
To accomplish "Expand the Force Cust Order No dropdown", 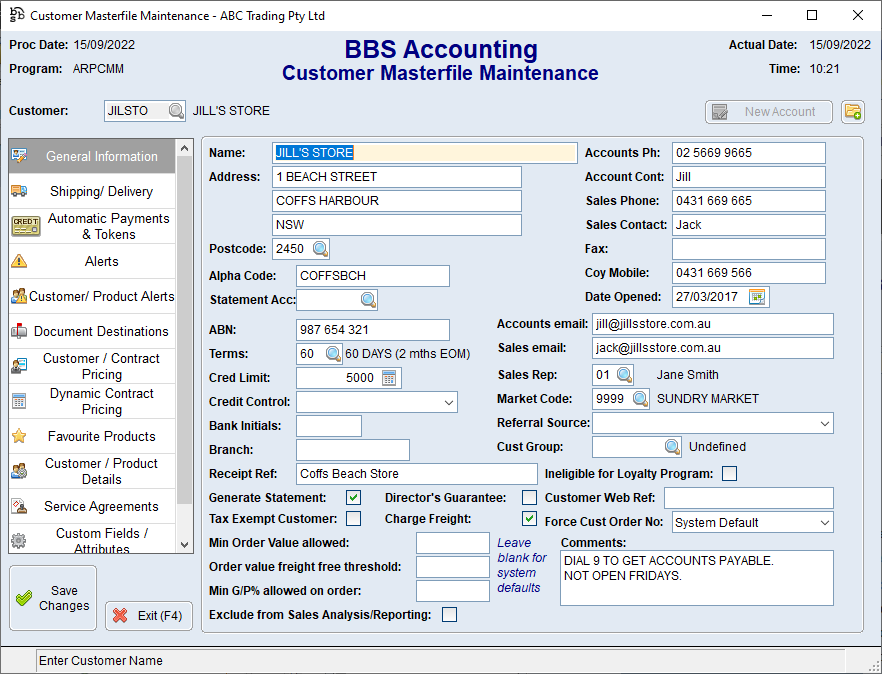I will point(823,523).
